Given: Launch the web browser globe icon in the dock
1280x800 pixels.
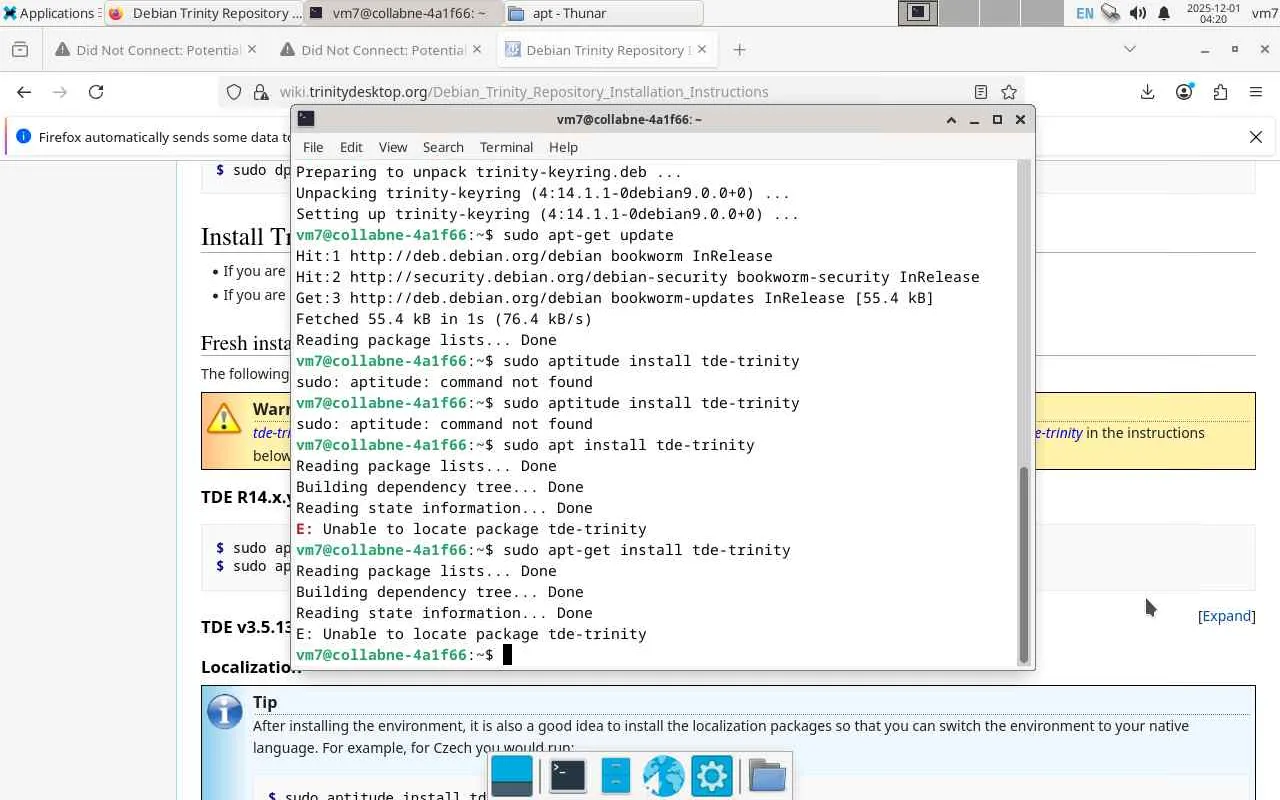Looking at the screenshot, I should 663,776.
